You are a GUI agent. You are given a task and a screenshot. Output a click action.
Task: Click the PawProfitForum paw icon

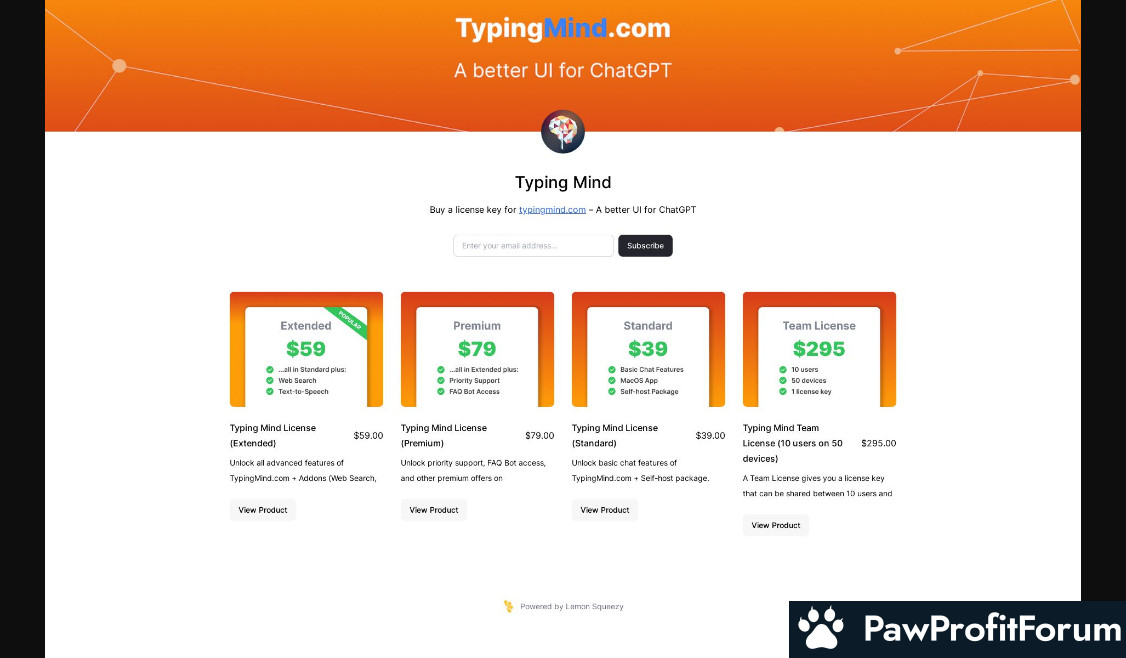(x=822, y=628)
